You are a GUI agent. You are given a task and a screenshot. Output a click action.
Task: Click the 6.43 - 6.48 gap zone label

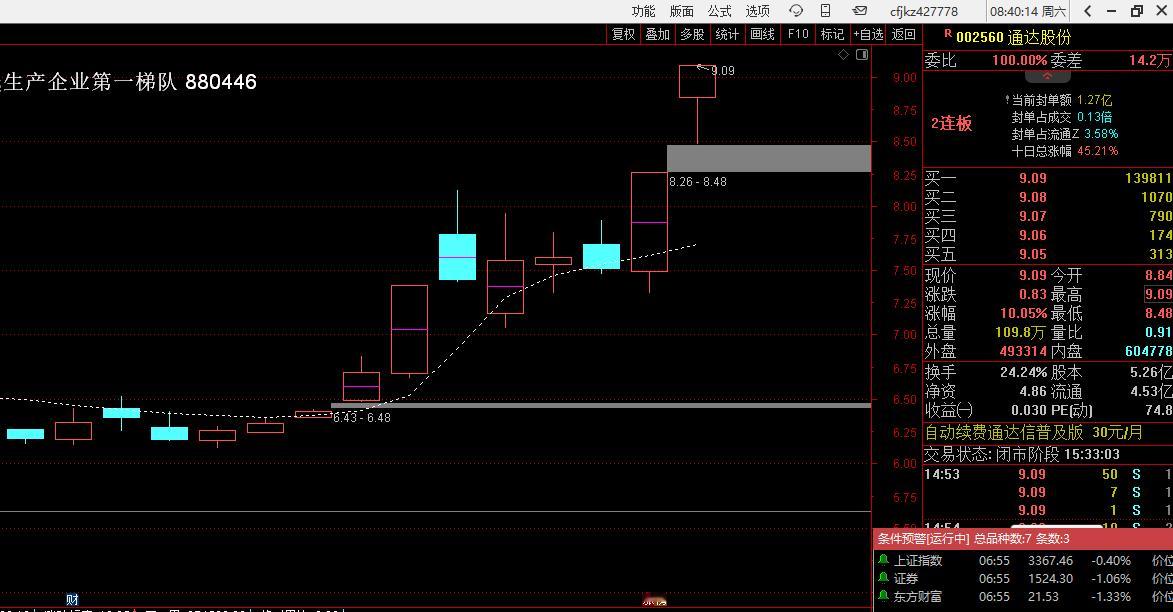(x=361, y=417)
